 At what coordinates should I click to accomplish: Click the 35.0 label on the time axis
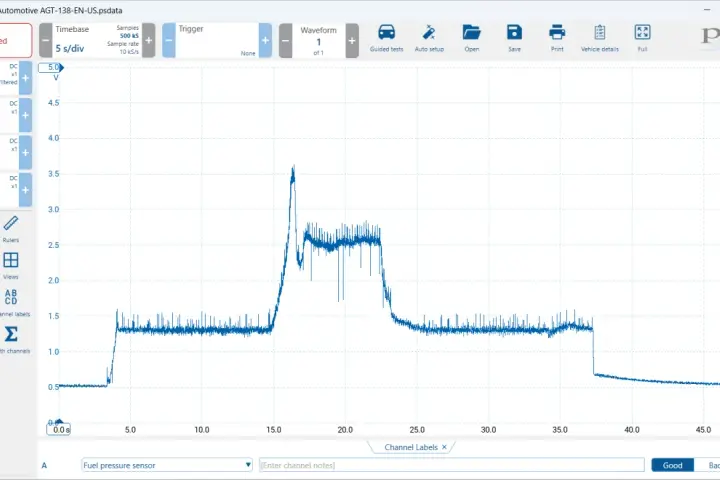(560, 429)
